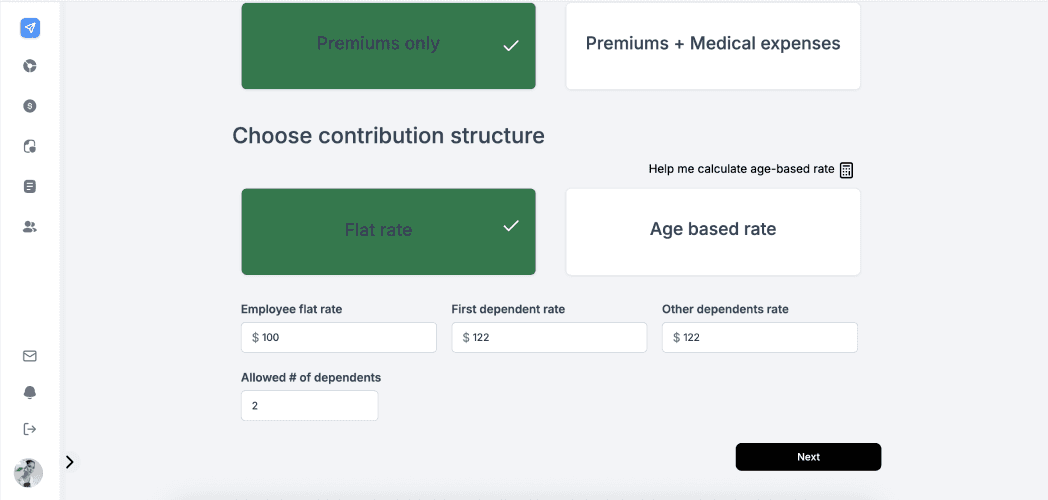The image size is (1048, 500).
Task: Open the notifications bell icon
Action: (30, 392)
